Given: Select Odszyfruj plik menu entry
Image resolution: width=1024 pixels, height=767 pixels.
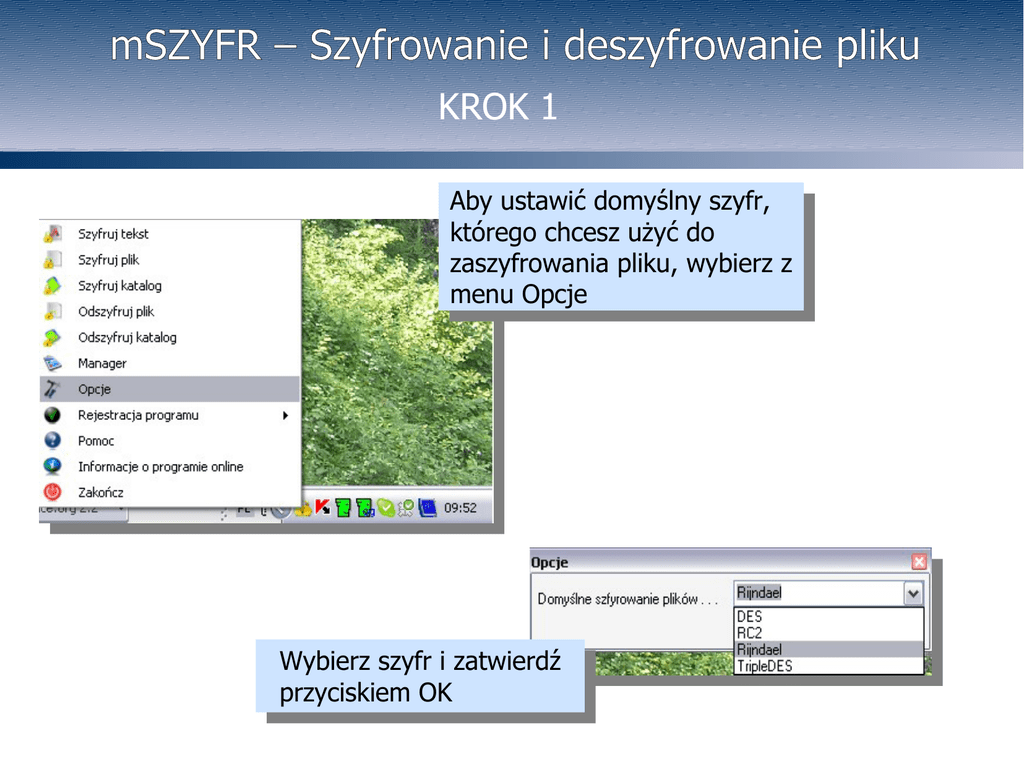Looking at the screenshot, I should click(x=116, y=312).
